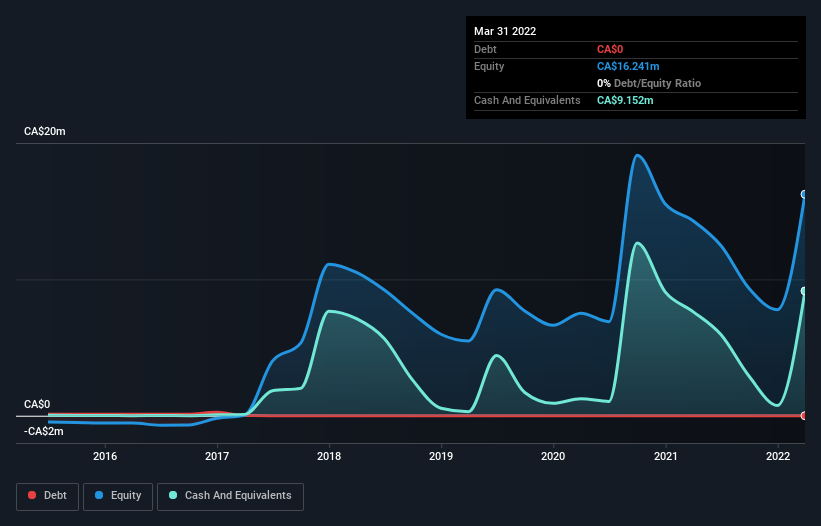Click the 2019 x-axis label
The width and height of the screenshot is (821, 526).
pyautogui.click(x=441, y=456)
